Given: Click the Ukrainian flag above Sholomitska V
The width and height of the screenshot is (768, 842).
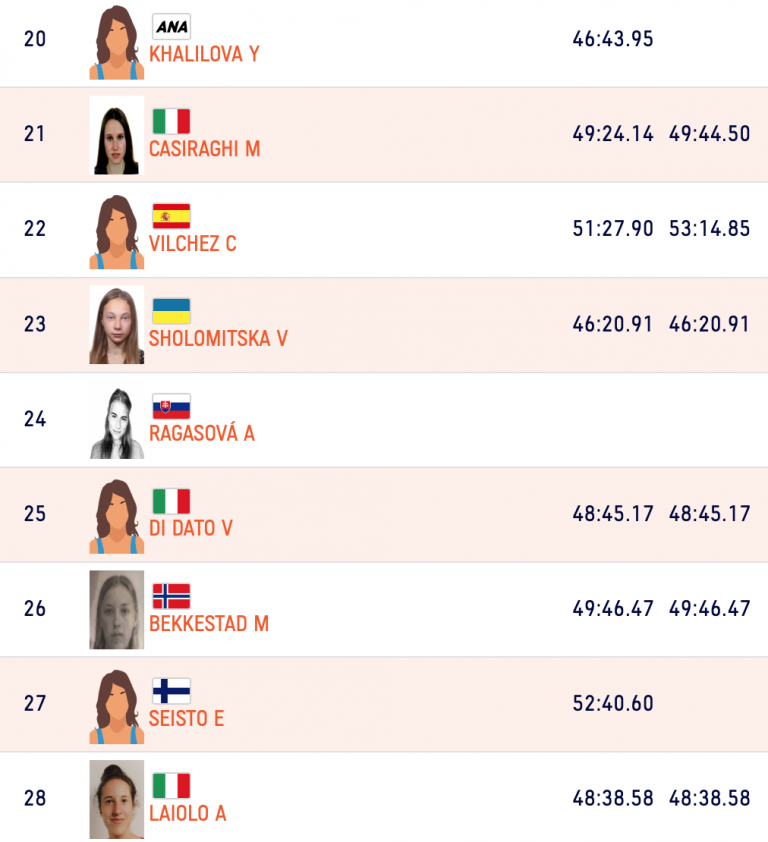Looking at the screenshot, I should pos(171,311).
